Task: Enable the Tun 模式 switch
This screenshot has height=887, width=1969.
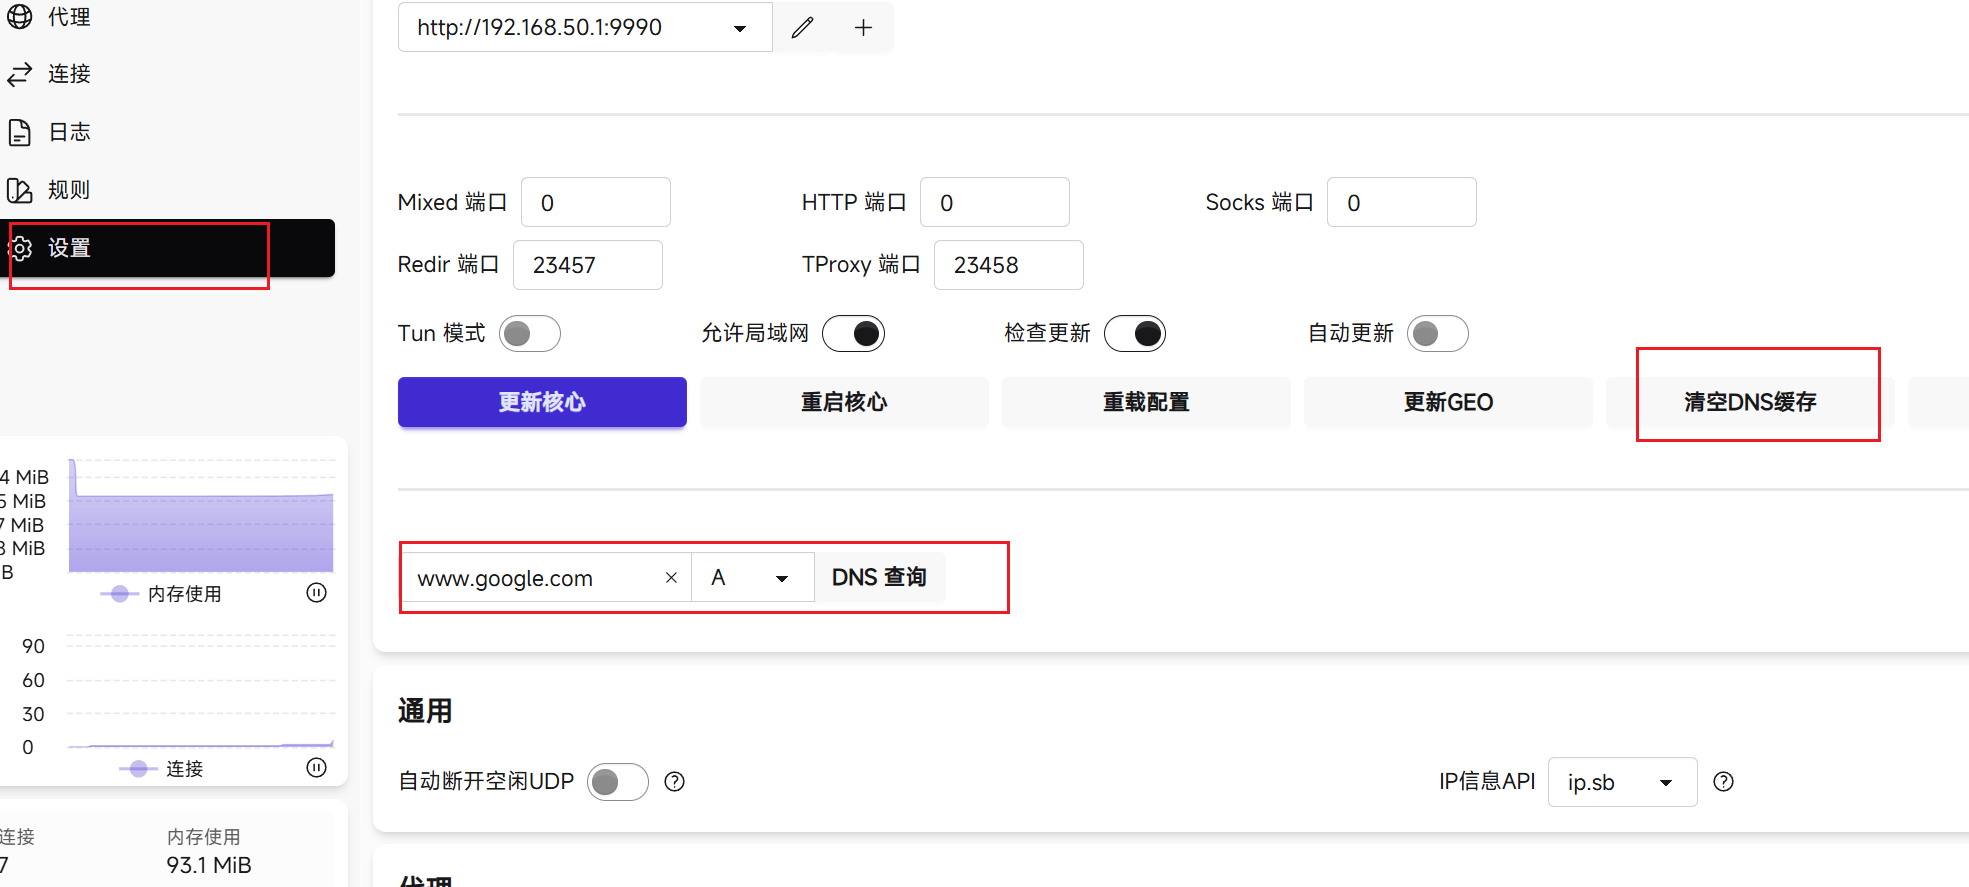Action: (530, 333)
